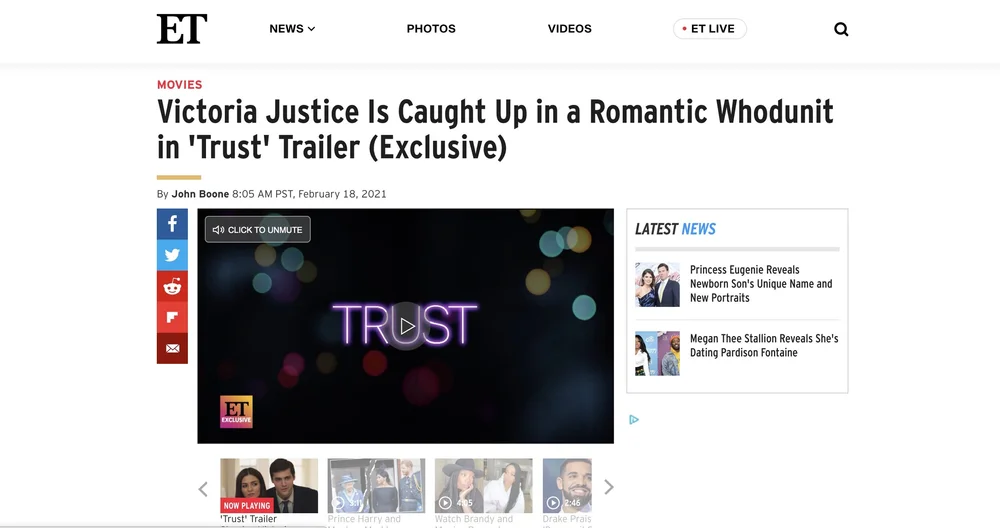
Task: Click the AdChoices icon under Latest News
Action: pos(634,420)
